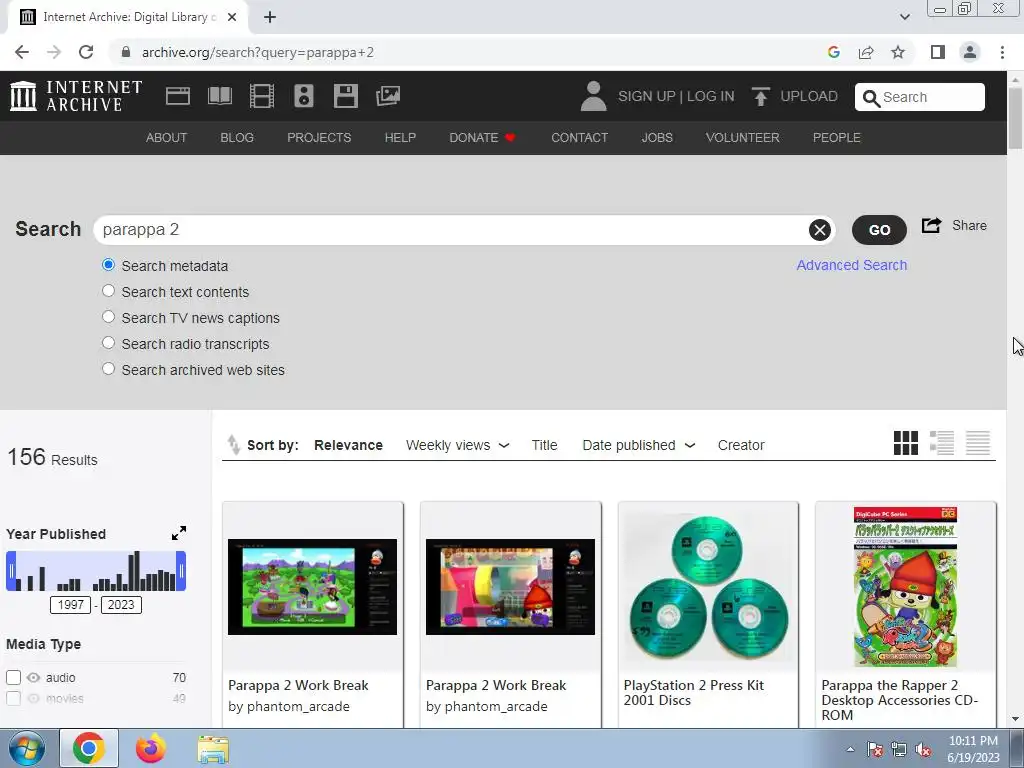
Task: Select Search metadata radio button
Action: click(108, 264)
